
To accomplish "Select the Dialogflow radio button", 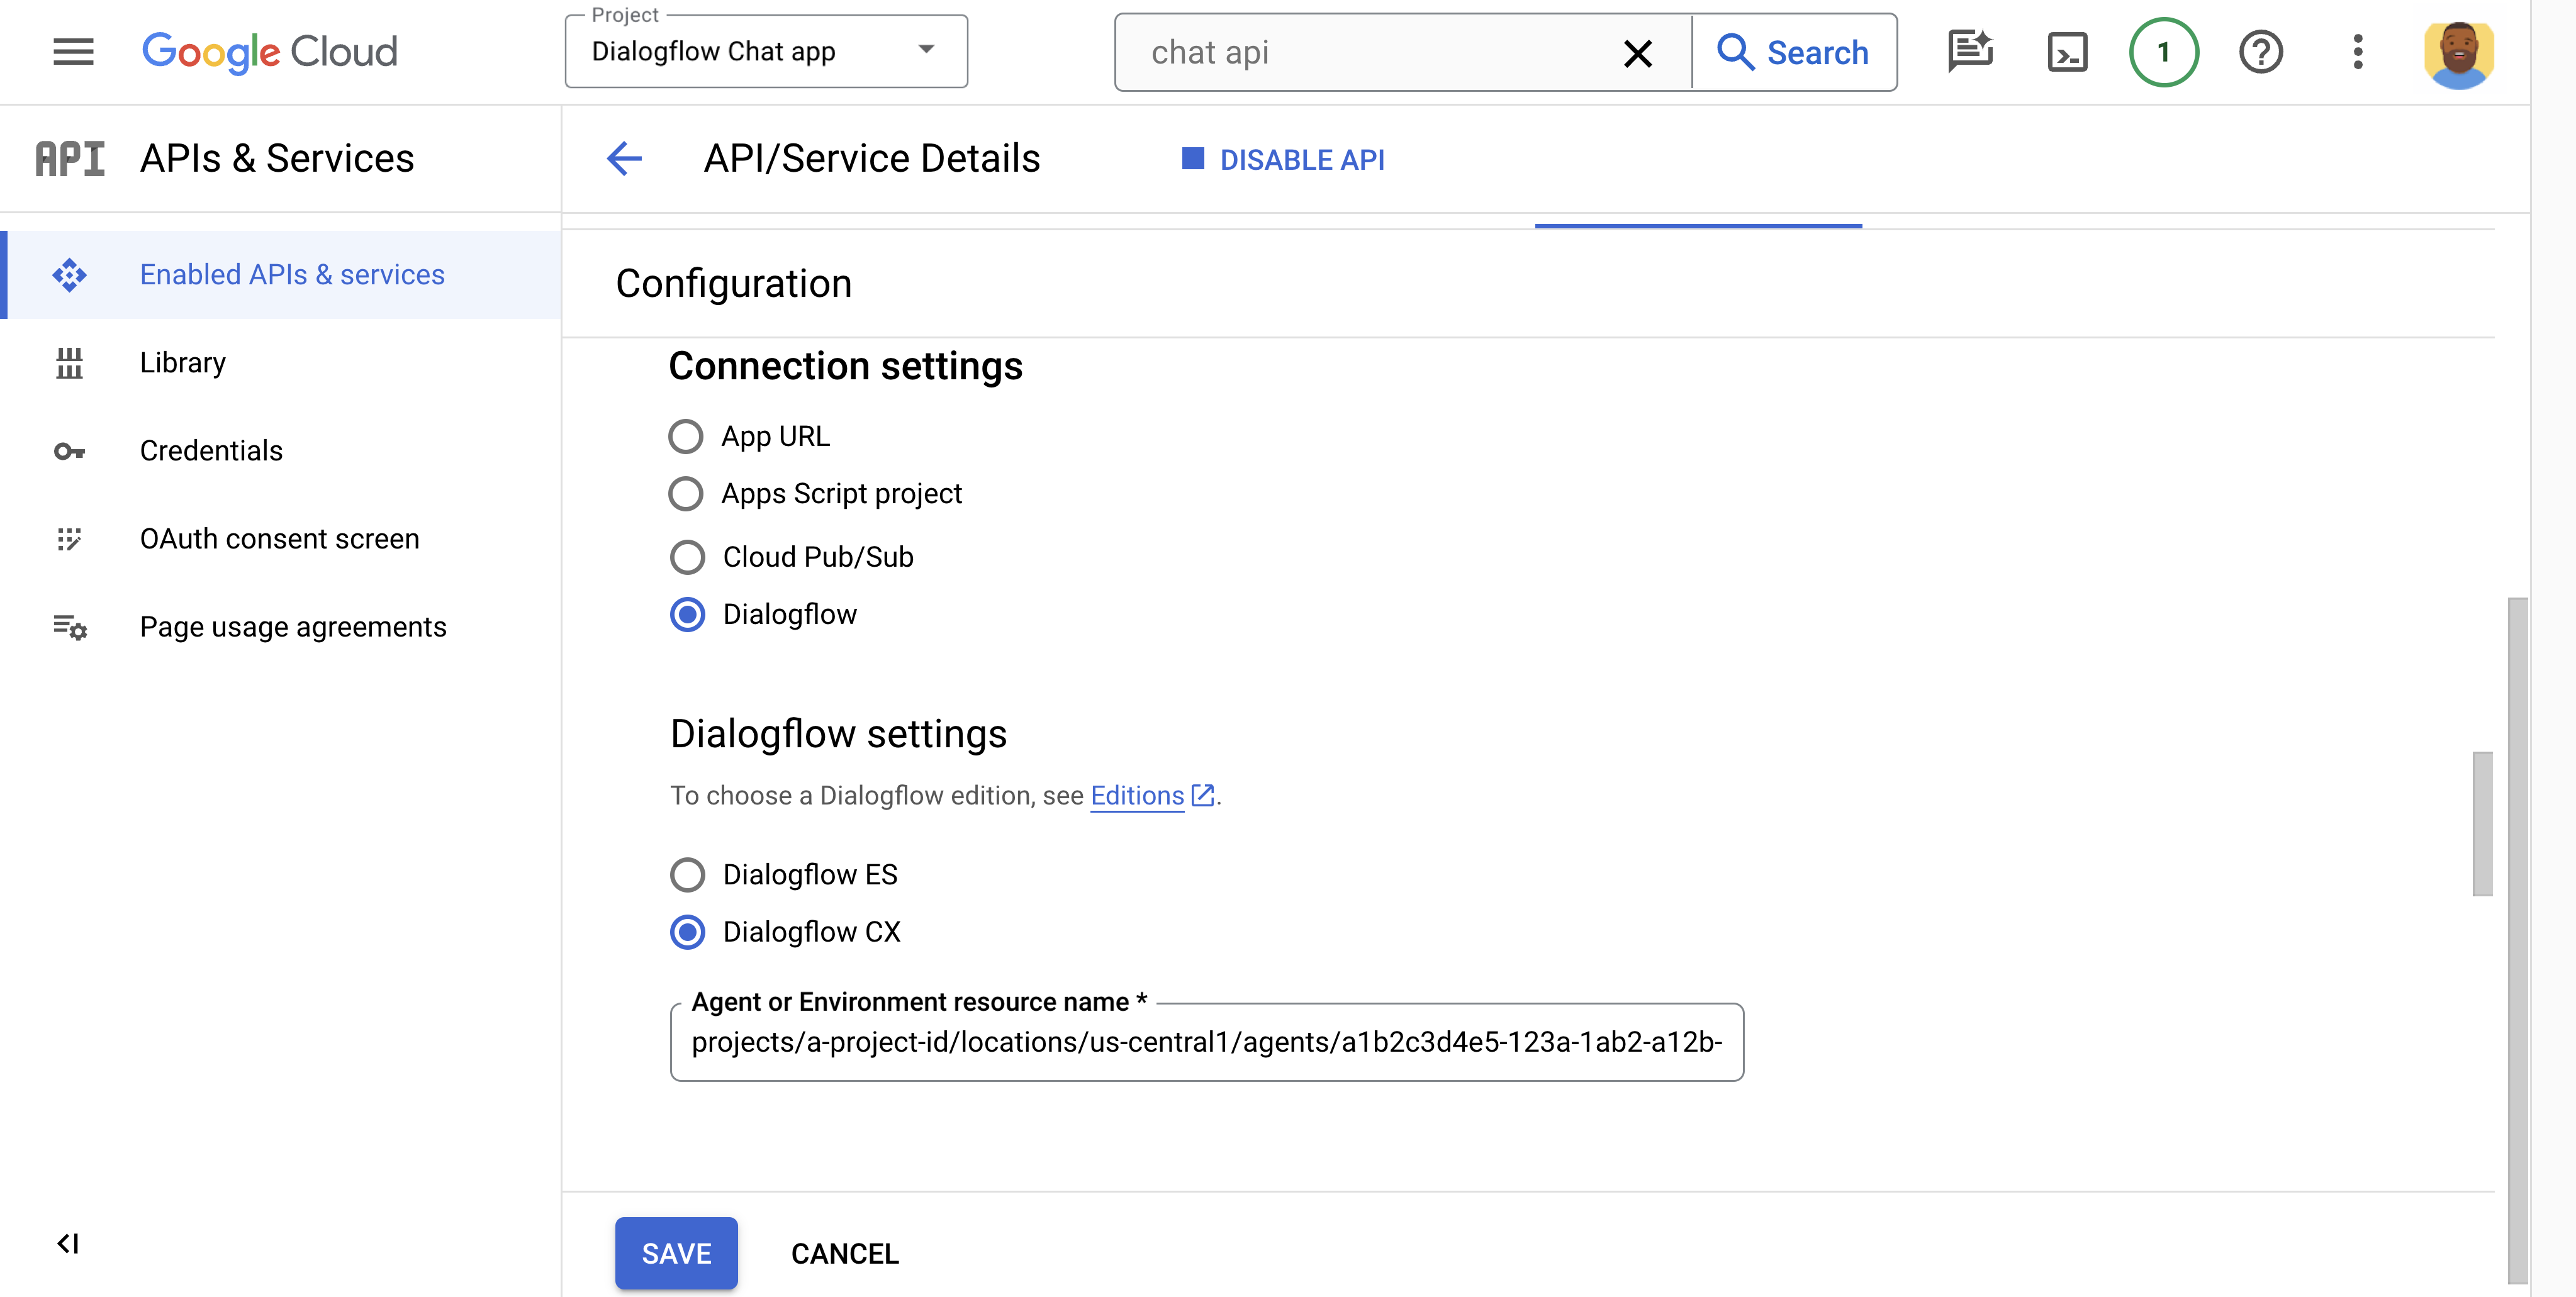I will pyautogui.click(x=686, y=614).
